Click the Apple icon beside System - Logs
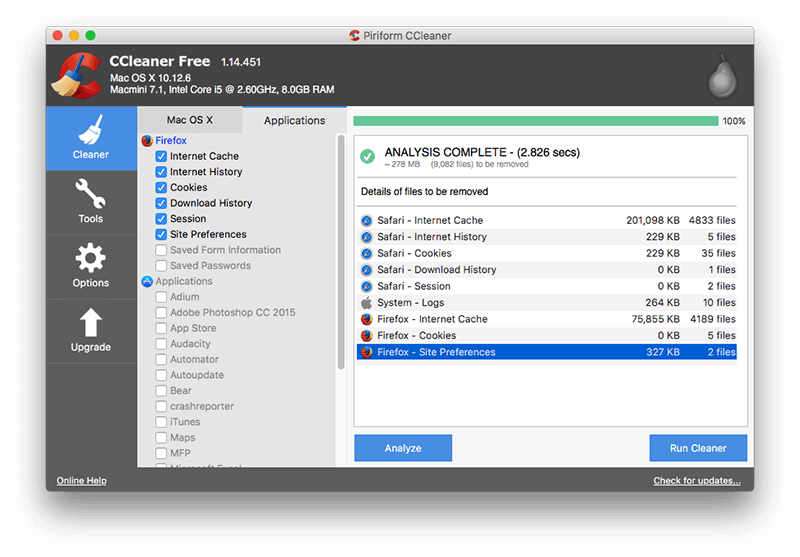Image resolution: width=800 pixels, height=557 pixels. pos(366,303)
